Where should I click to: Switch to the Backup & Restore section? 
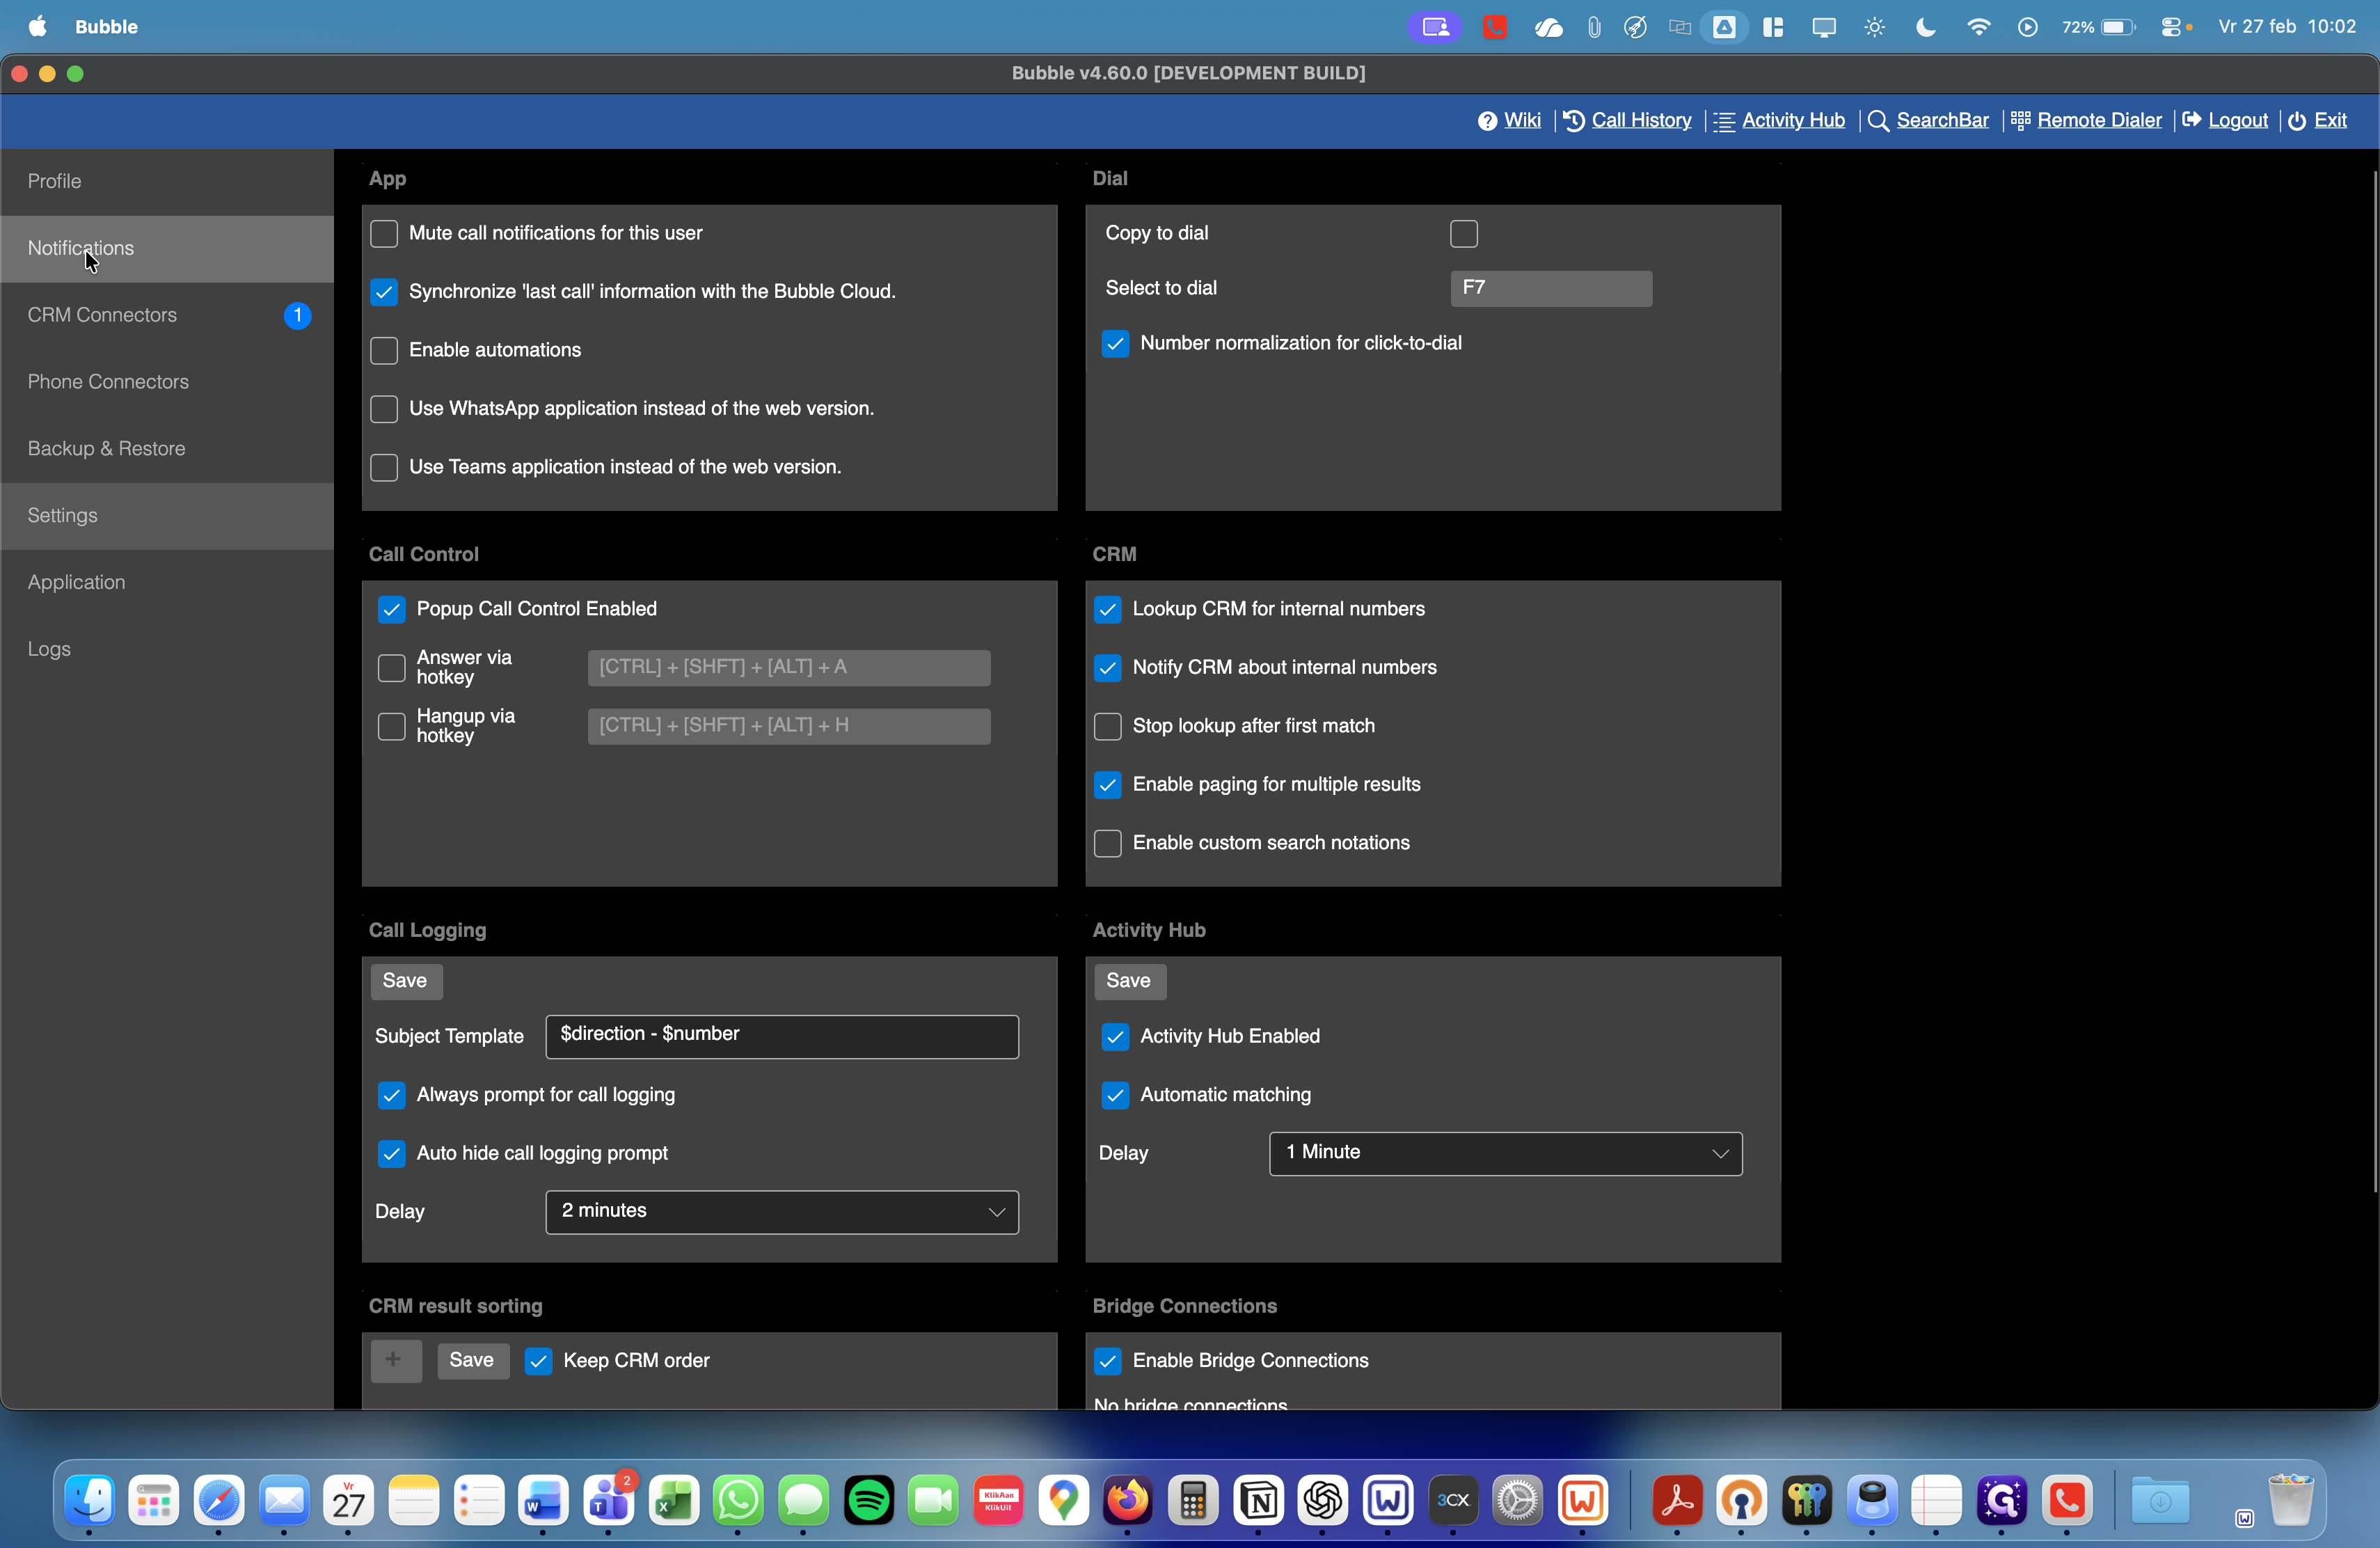coord(106,448)
